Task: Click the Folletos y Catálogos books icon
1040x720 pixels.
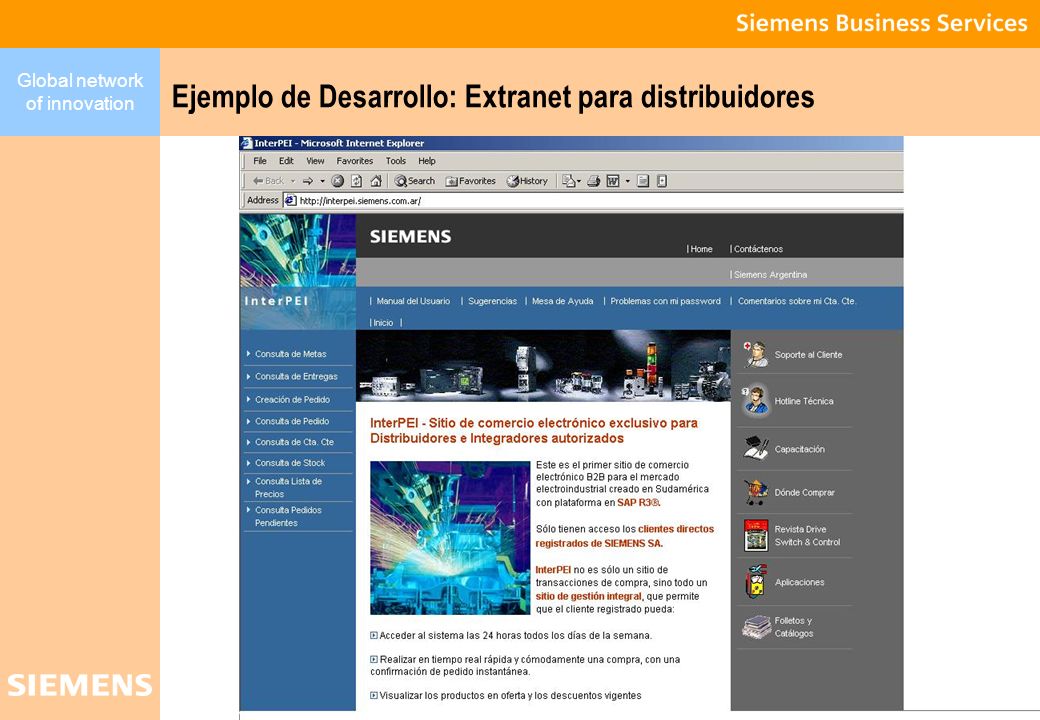Action: pos(756,627)
